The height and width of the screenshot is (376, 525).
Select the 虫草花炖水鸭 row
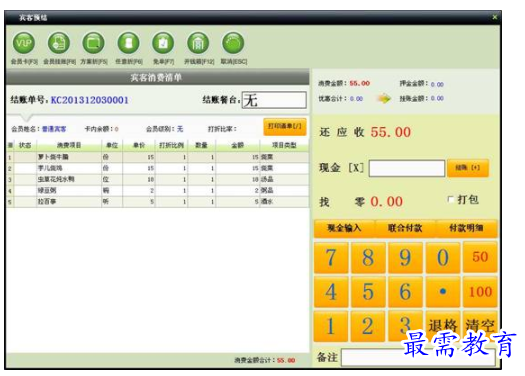point(157,179)
